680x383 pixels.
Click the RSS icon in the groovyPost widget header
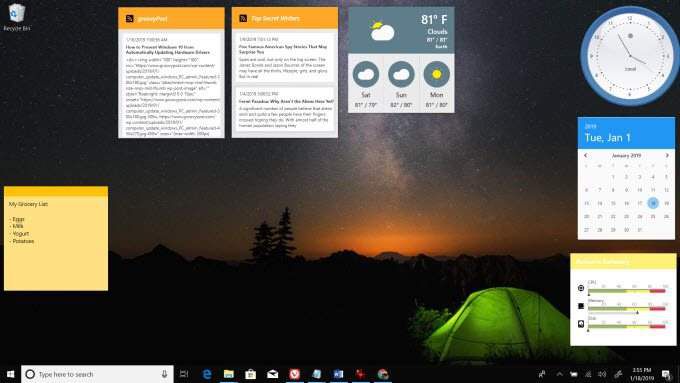[129, 18]
